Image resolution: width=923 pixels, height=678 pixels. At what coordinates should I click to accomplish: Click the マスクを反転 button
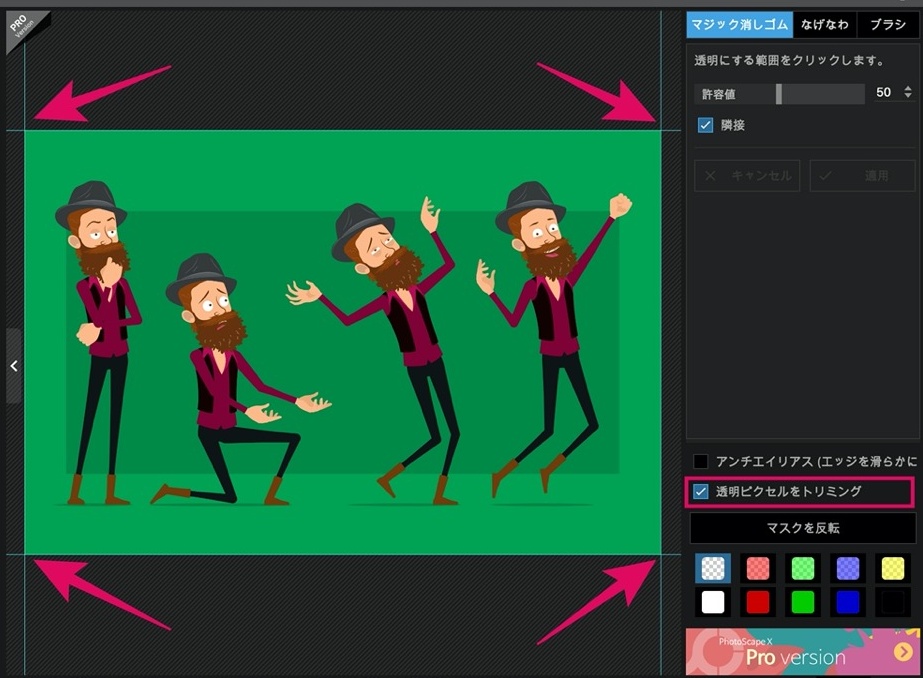click(803, 528)
